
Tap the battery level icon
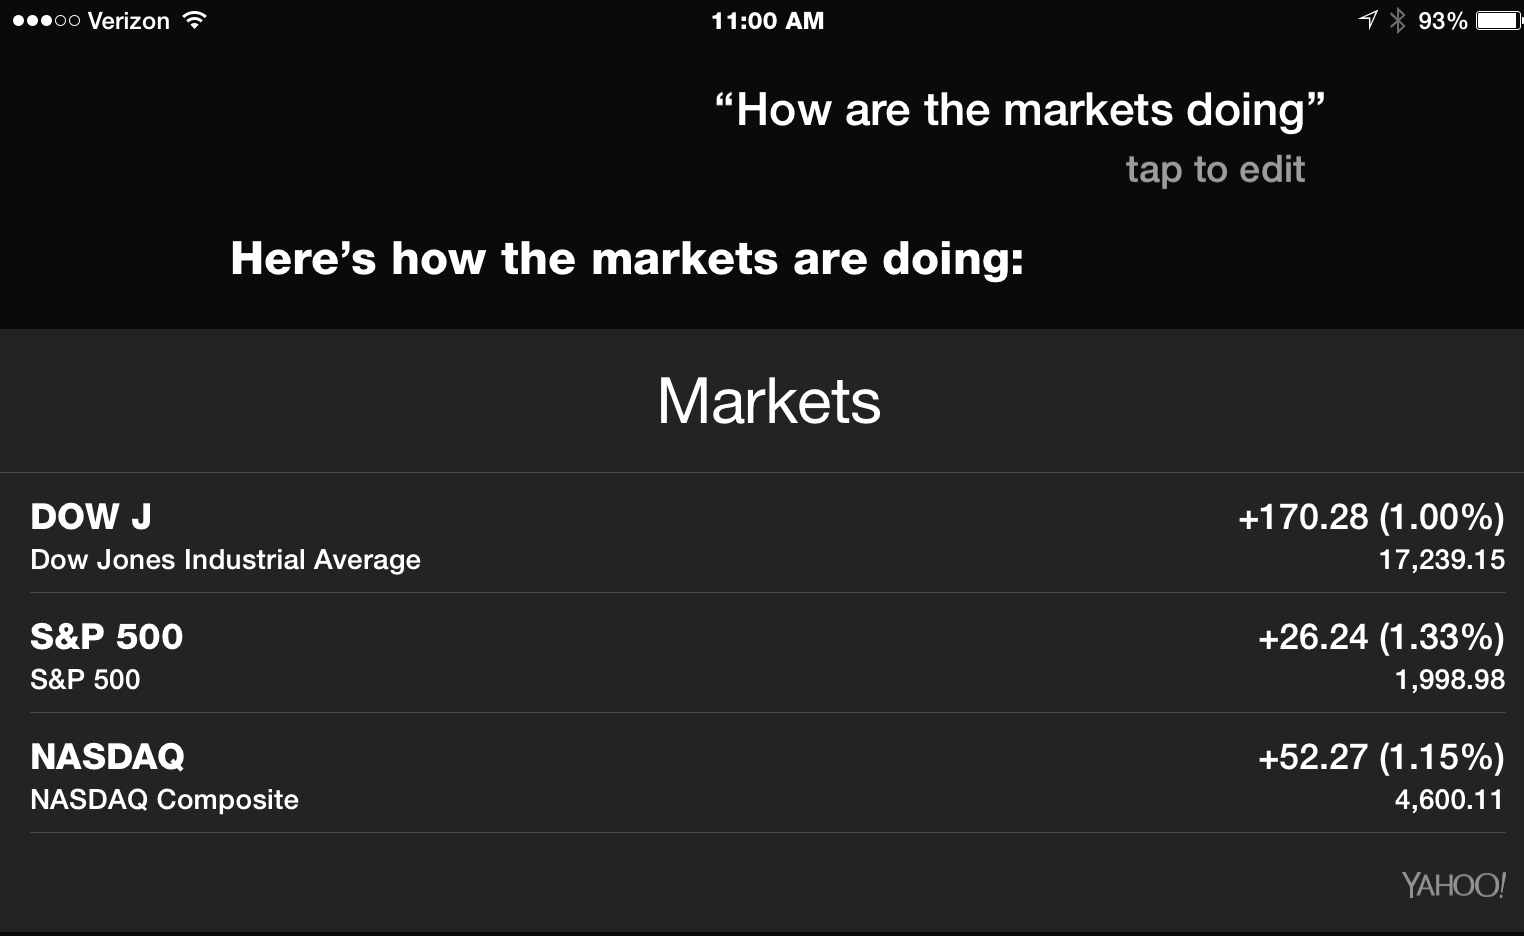(1498, 20)
